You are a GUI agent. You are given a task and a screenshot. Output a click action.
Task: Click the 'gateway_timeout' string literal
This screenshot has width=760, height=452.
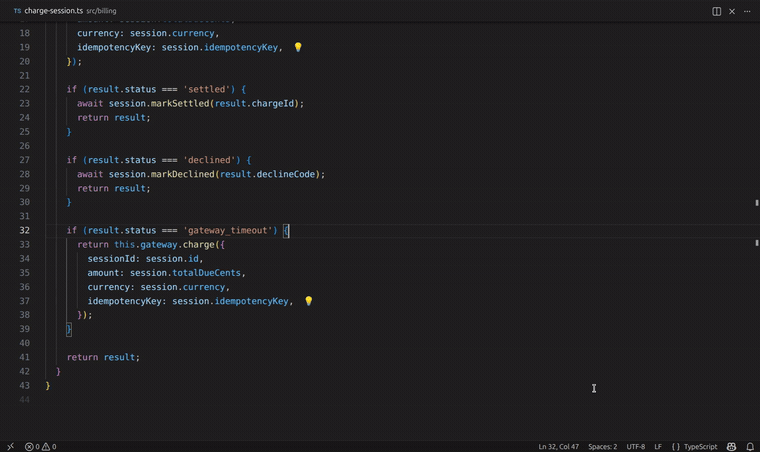pyautogui.click(x=230, y=230)
